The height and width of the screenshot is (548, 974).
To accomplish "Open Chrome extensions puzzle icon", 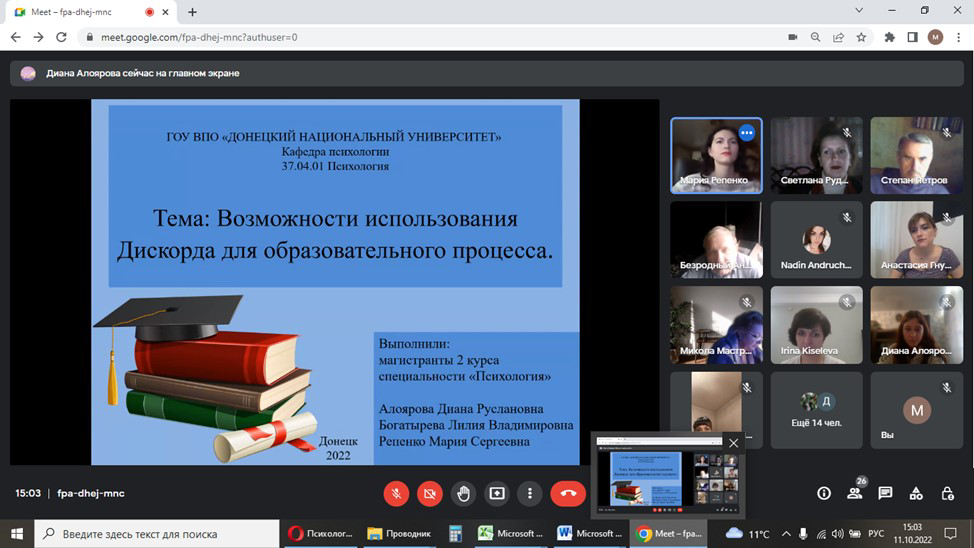I will [890, 37].
